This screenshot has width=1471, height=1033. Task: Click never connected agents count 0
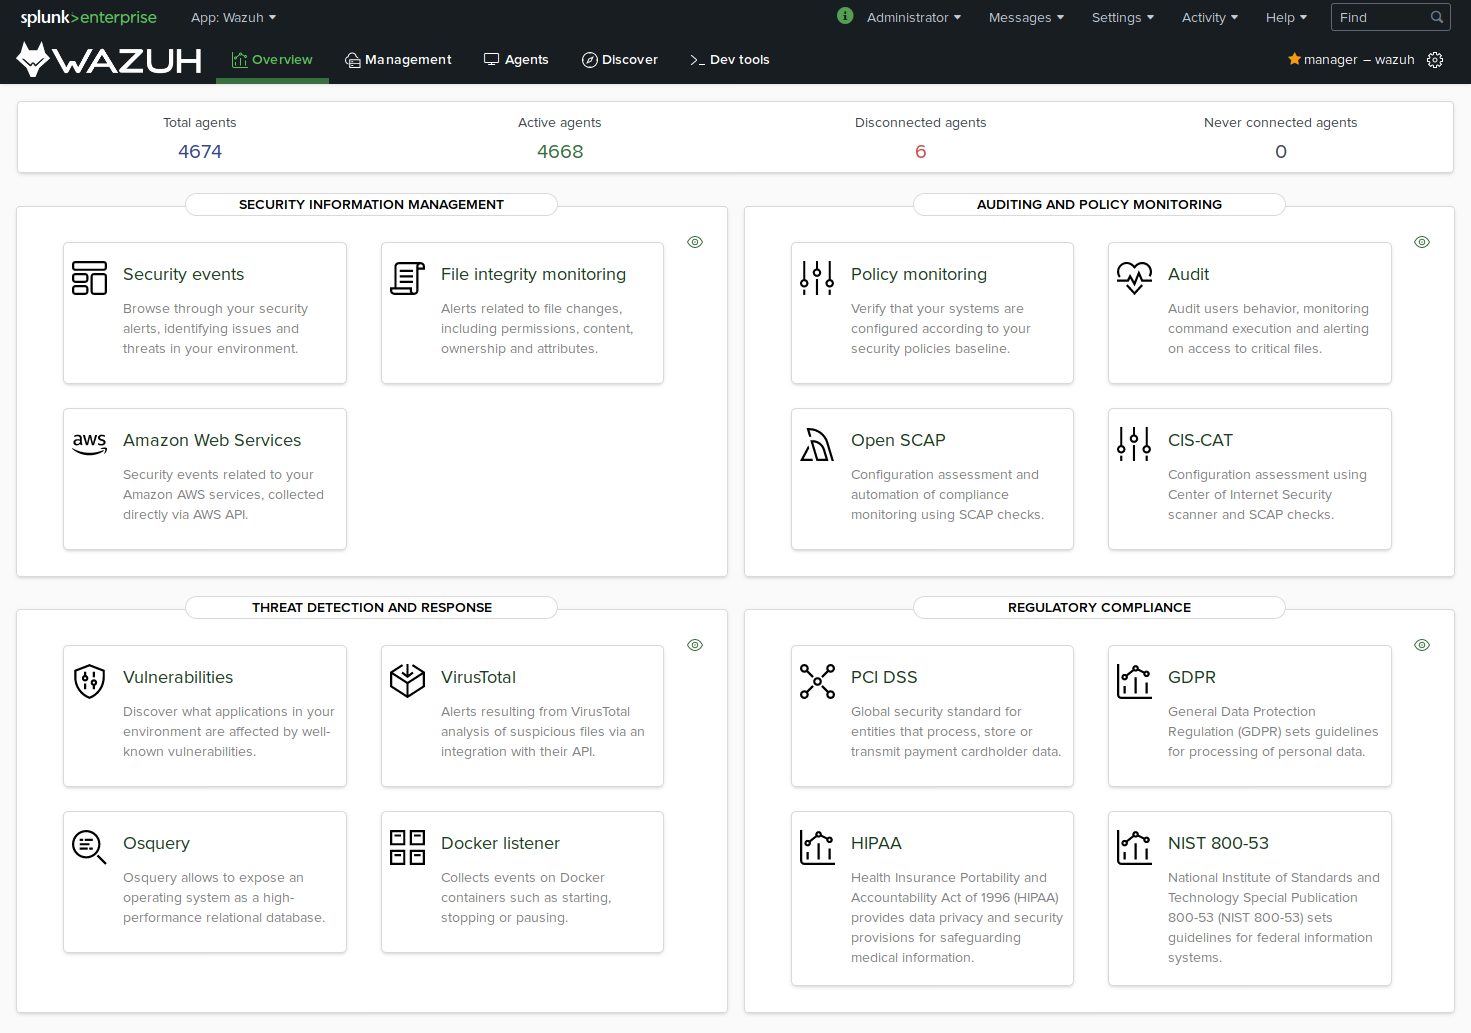(x=1281, y=152)
